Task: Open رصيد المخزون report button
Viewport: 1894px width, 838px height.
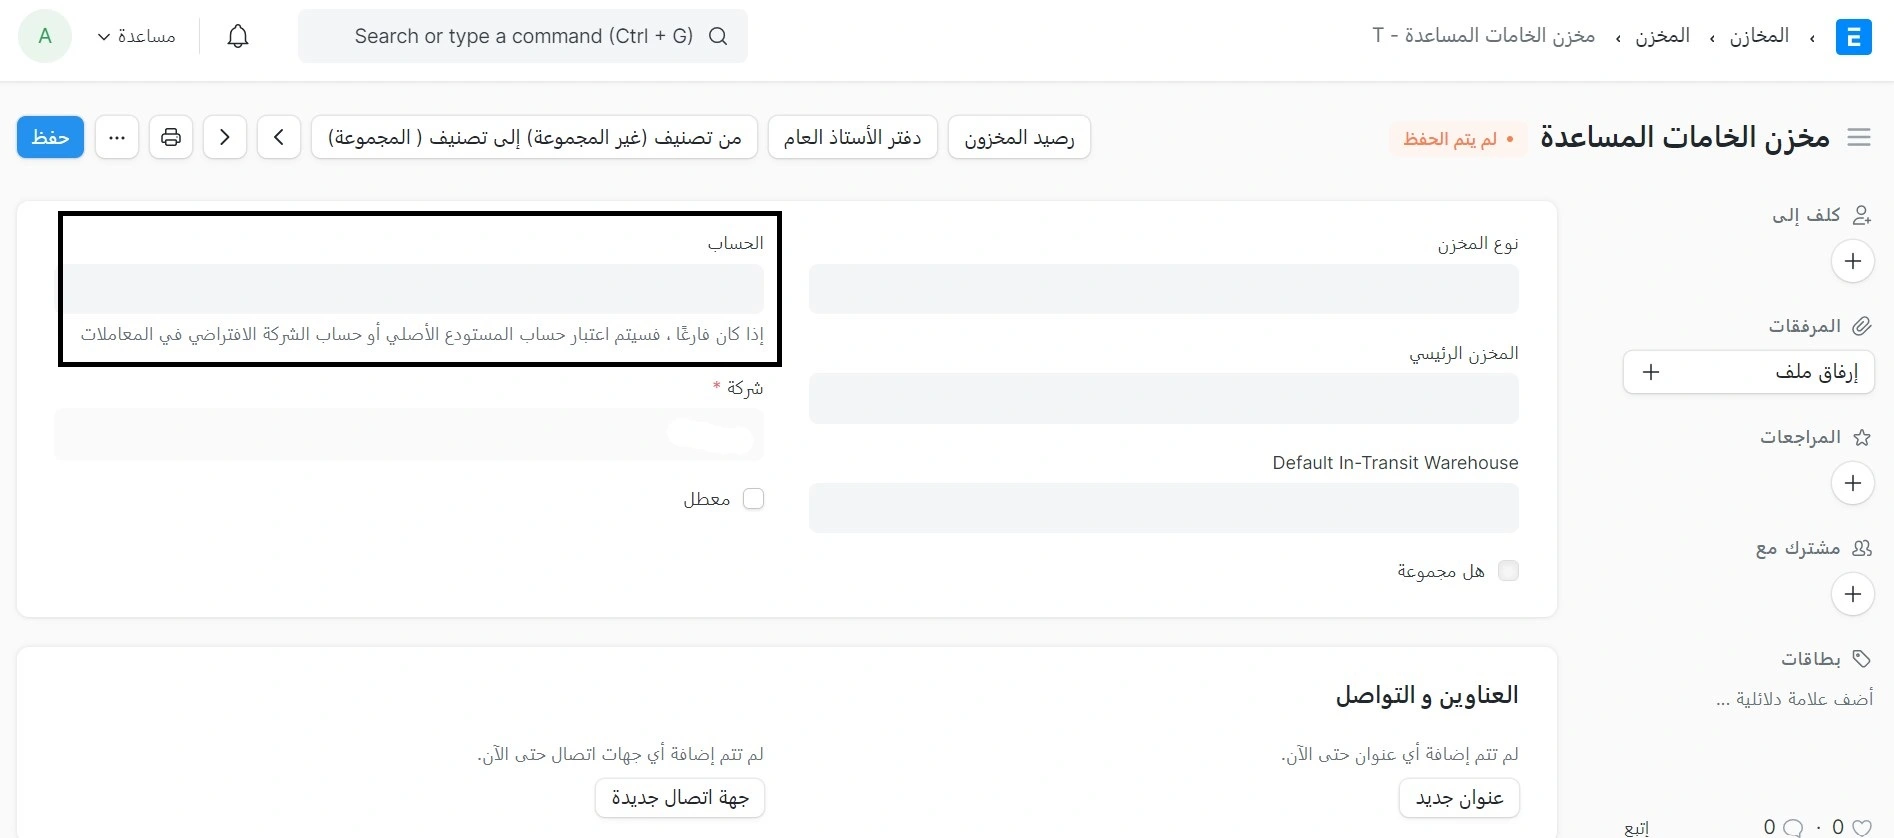Action: [1019, 137]
